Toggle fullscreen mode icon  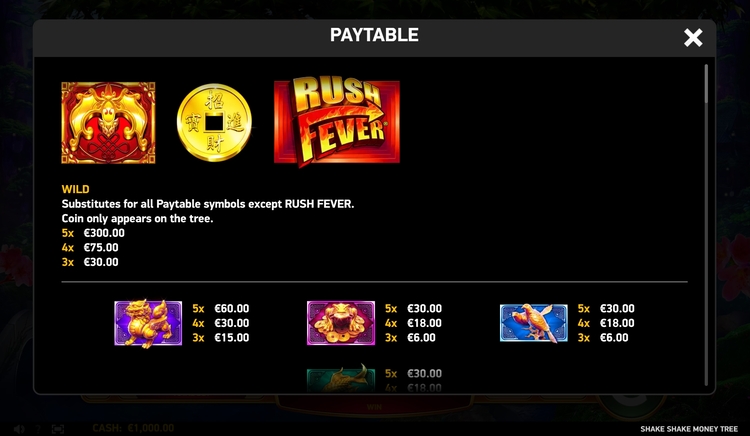(57, 429)
